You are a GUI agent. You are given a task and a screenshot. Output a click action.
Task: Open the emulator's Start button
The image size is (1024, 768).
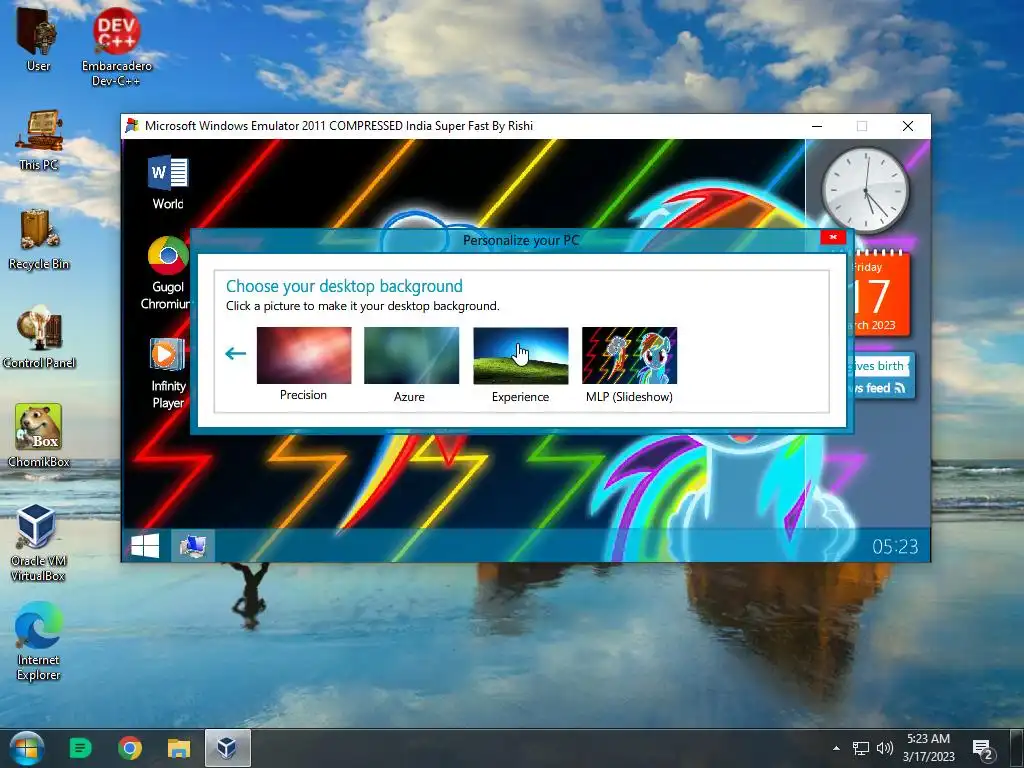[x=145, y=546]
